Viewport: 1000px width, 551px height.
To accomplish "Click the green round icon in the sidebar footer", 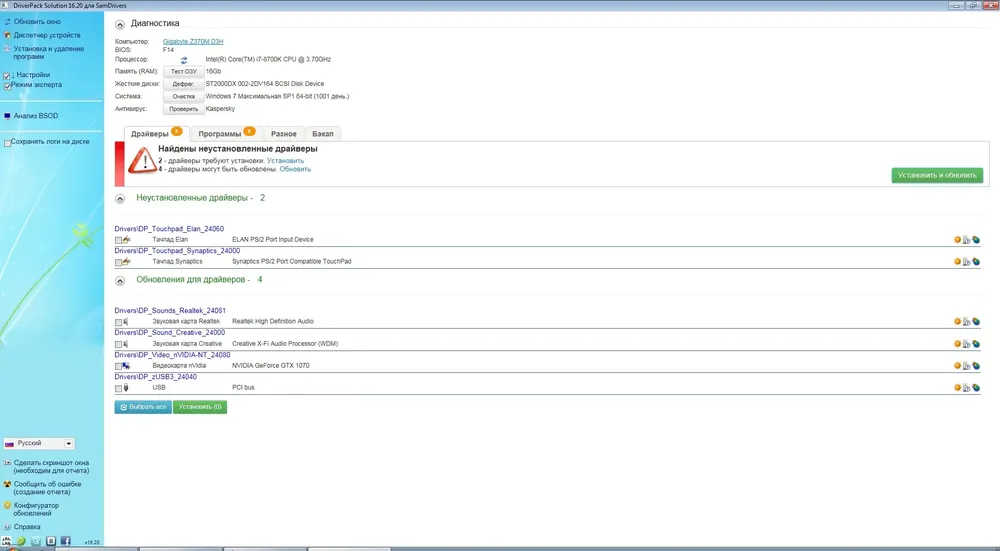I will point(21,541).
